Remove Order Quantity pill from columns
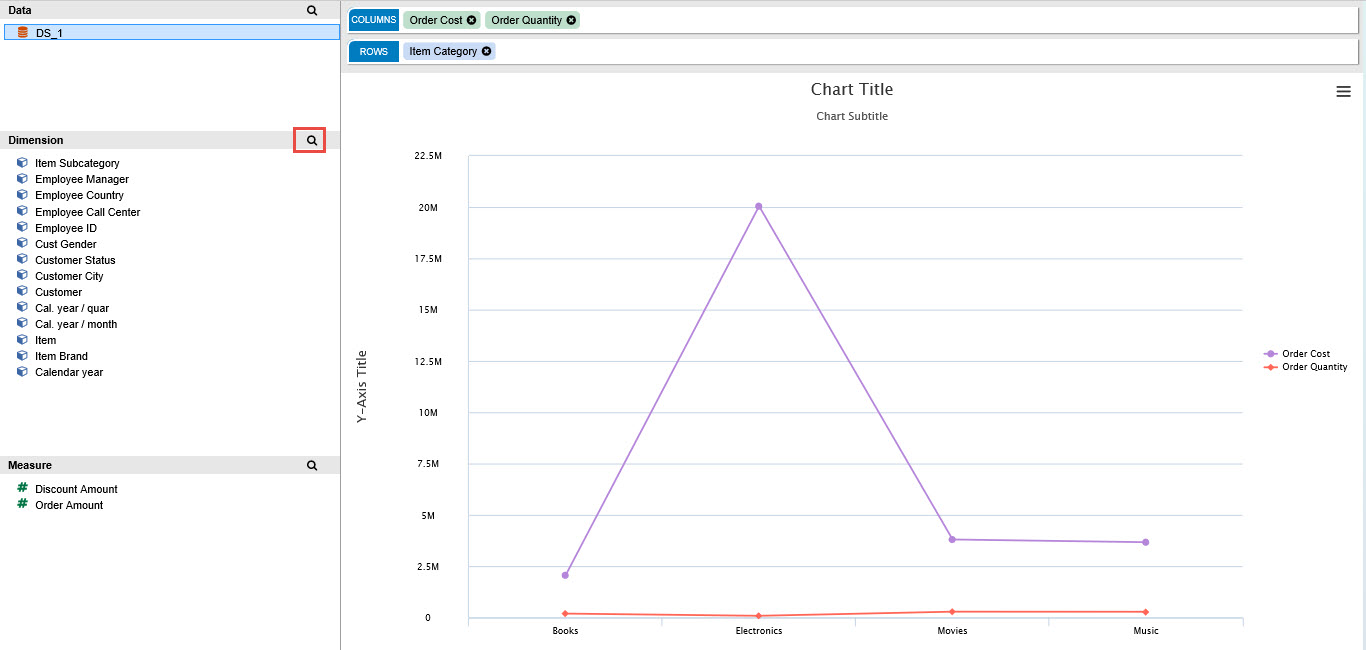 pos(571,20)
